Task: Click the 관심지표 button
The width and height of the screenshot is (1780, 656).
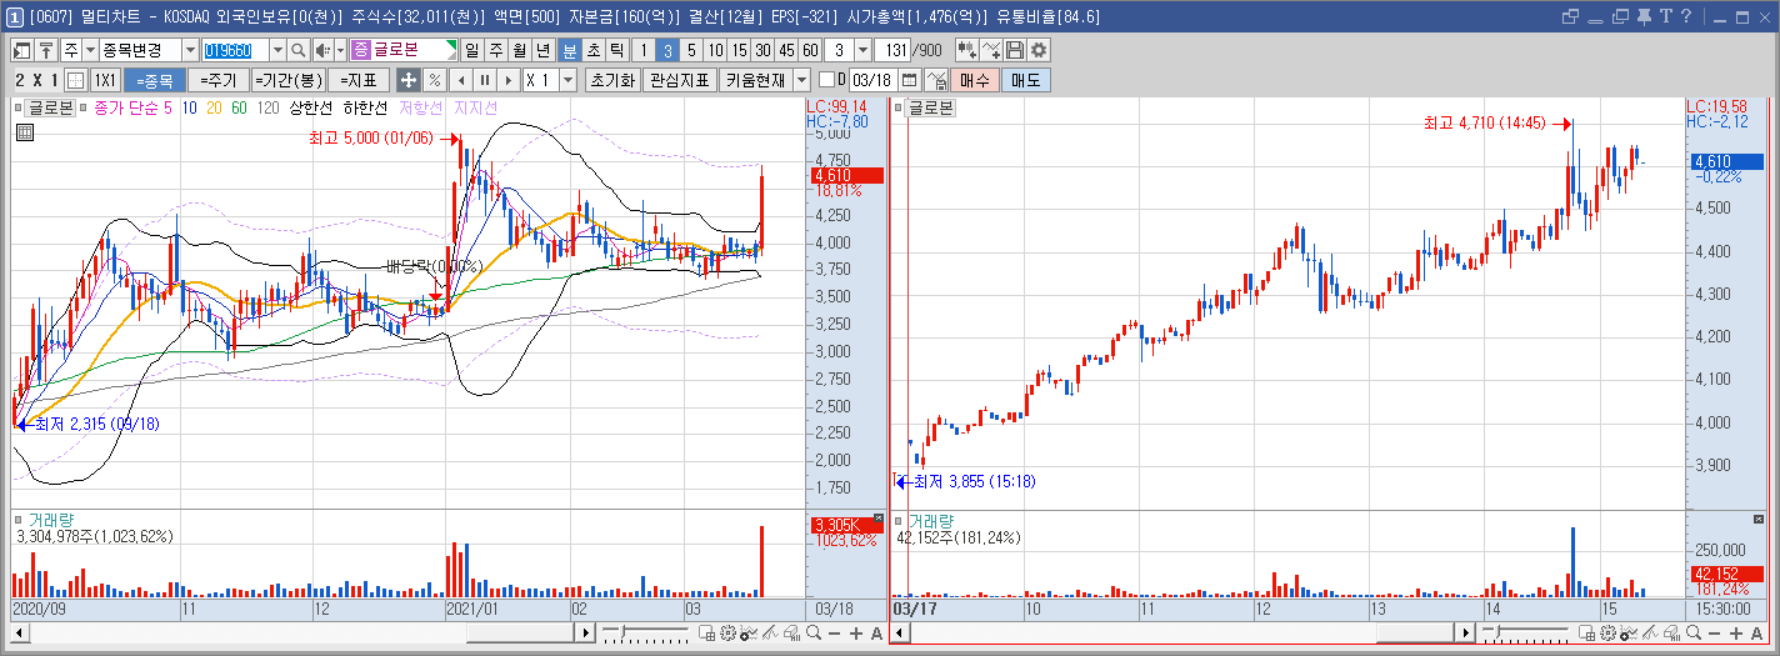Action: pyautogui.click(x=679, y=80)
